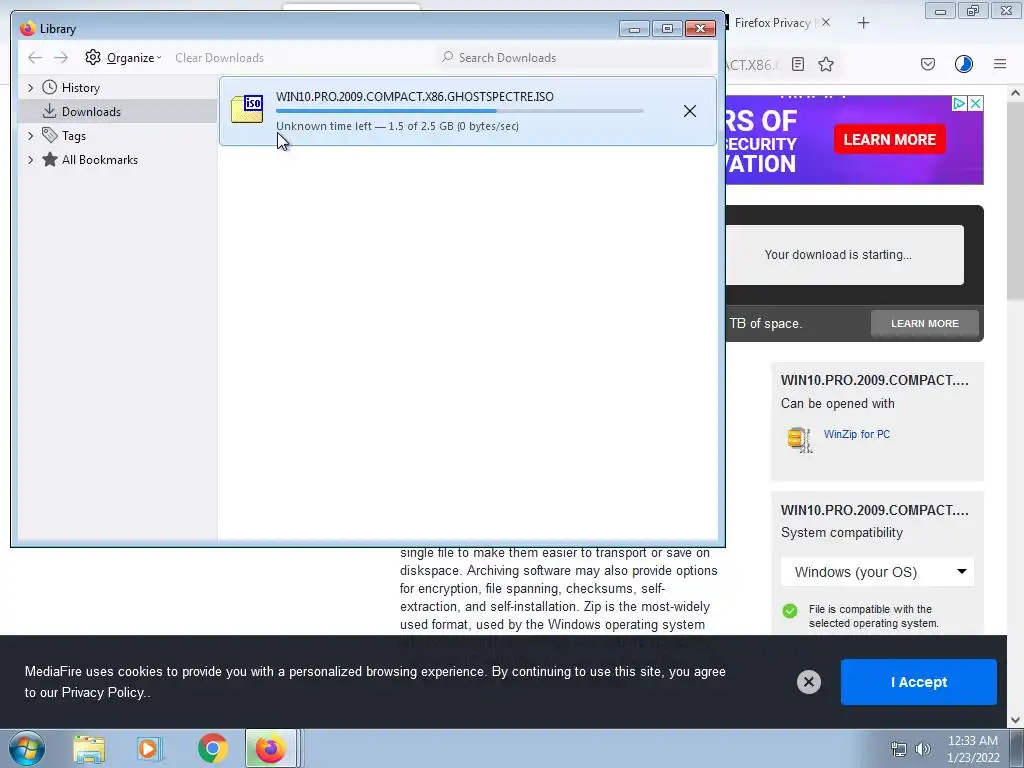Screen dimensions: 1024x768
Task: Click the network tray icon
Action: pos(899,749)
